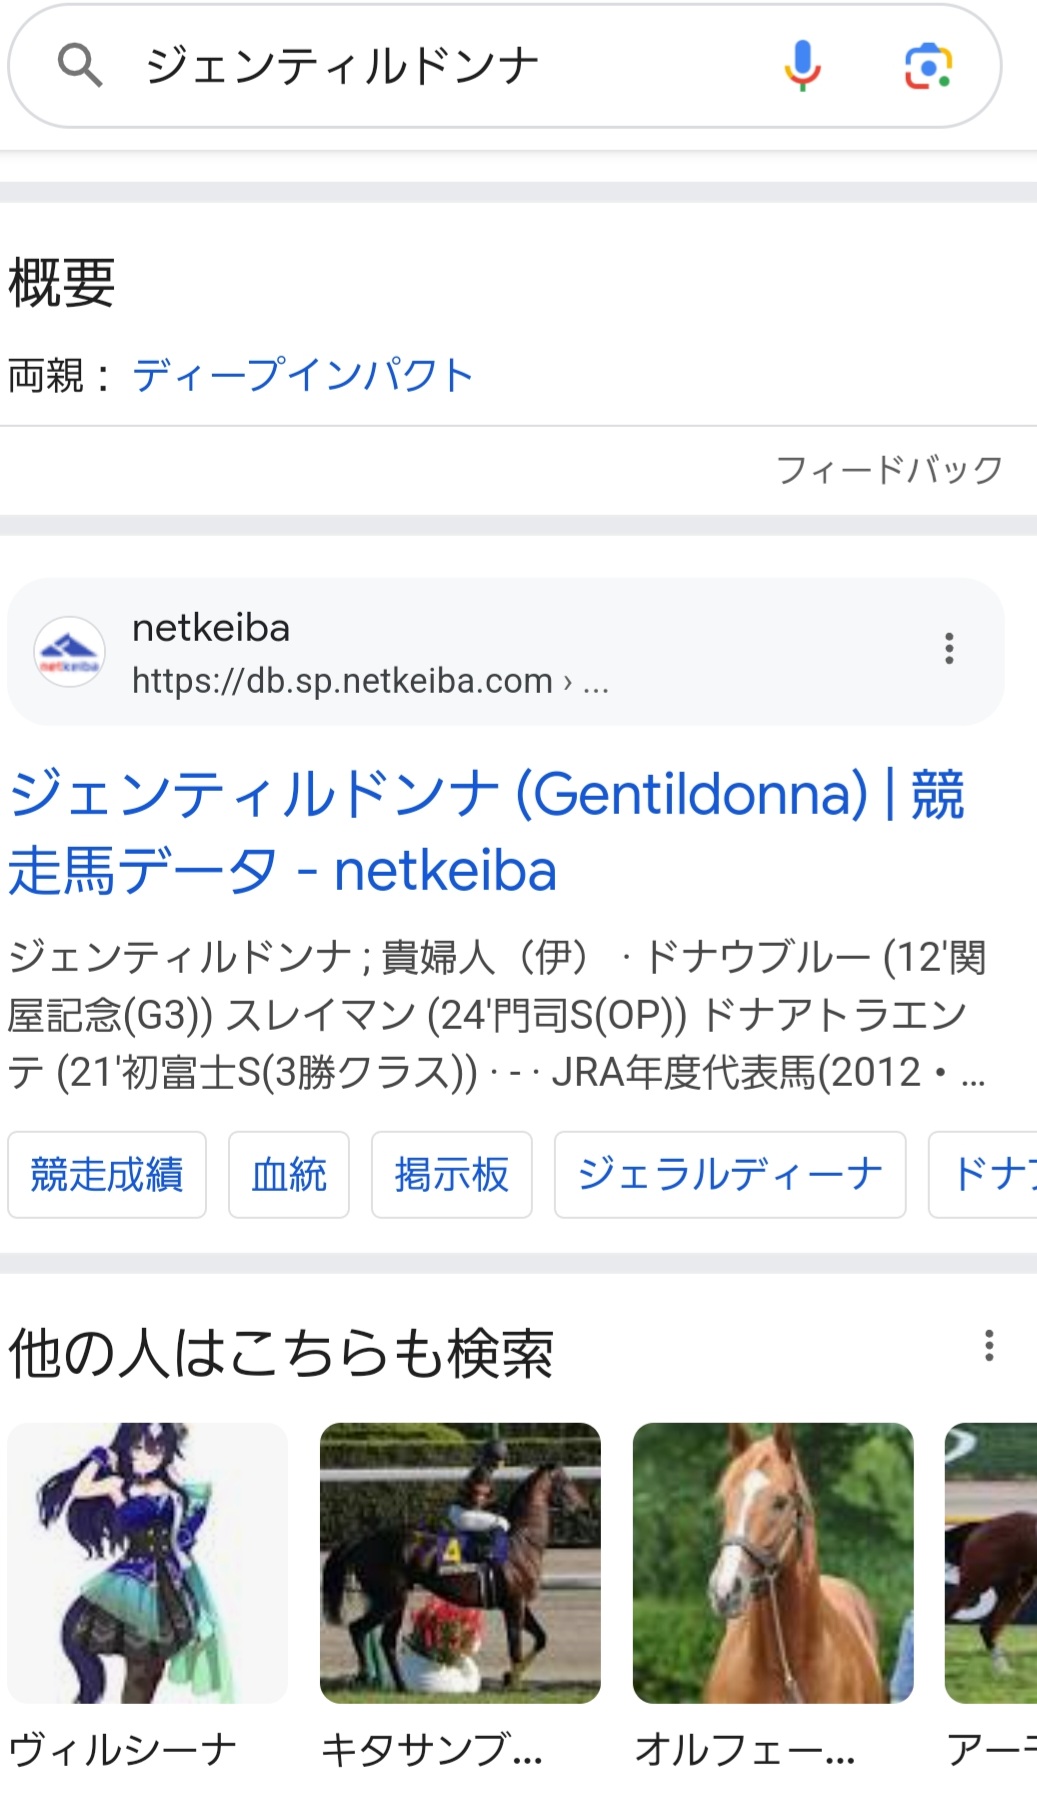This screenshot has height=1809, width=1037.
Task: Tap the netkeiba site logo icon
Action: [69, 652]
